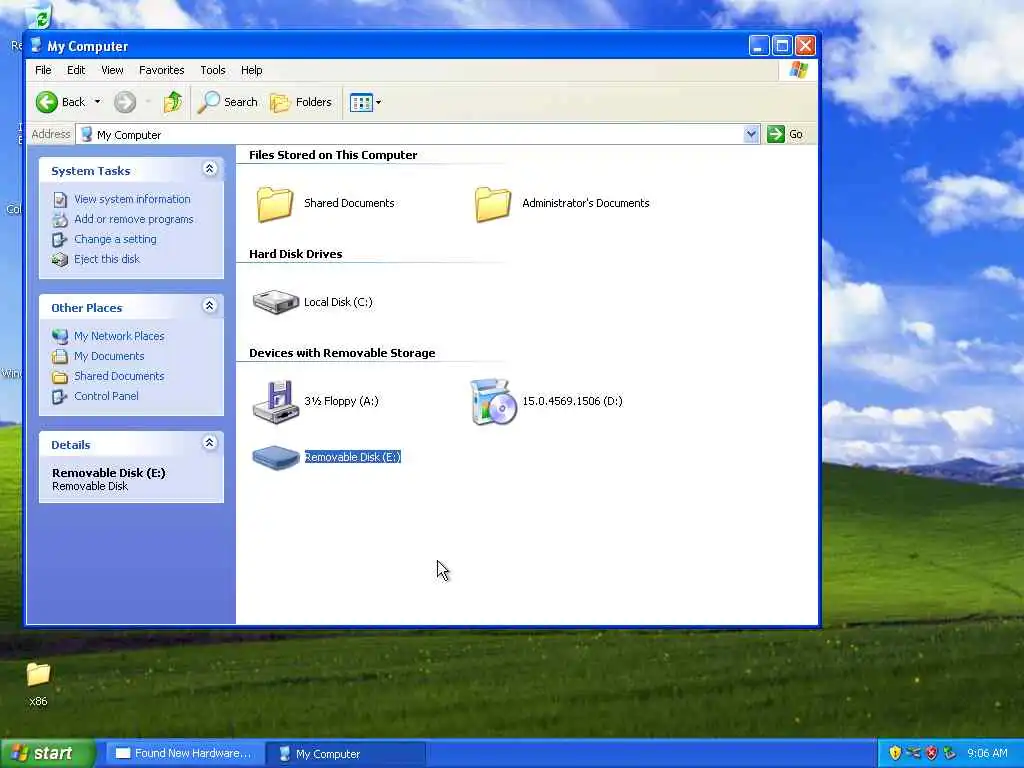Open the Tools menu

213,70
